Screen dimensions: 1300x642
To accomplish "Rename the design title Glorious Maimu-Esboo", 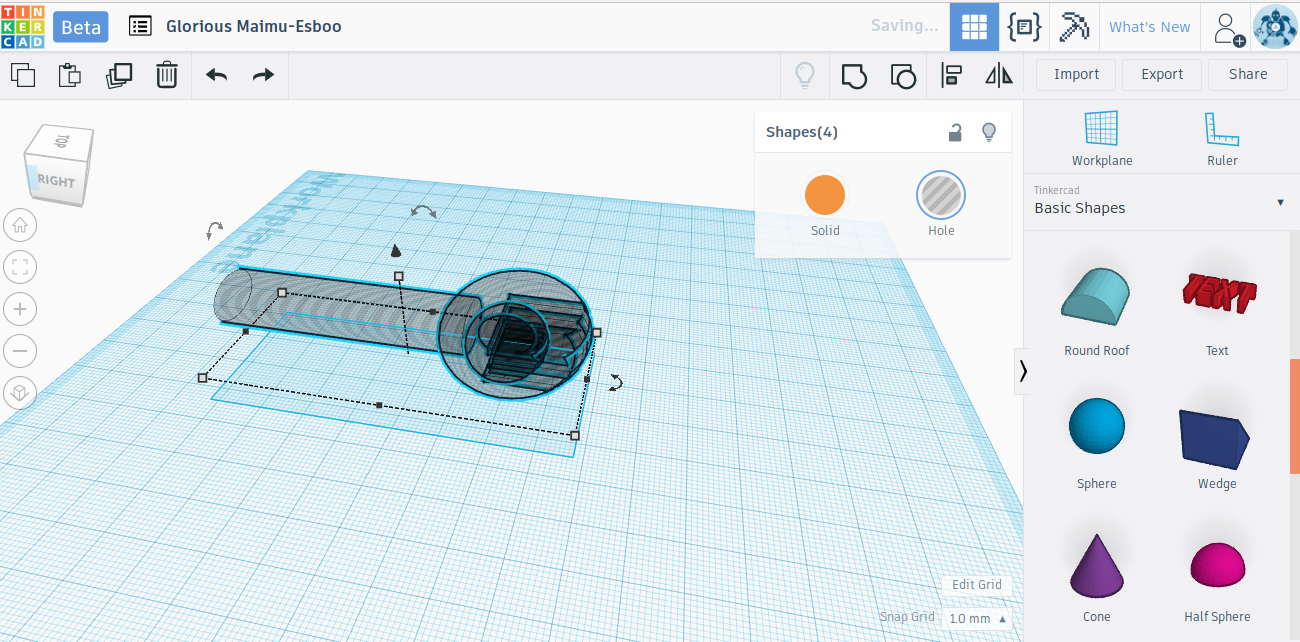I will point(254,26).
